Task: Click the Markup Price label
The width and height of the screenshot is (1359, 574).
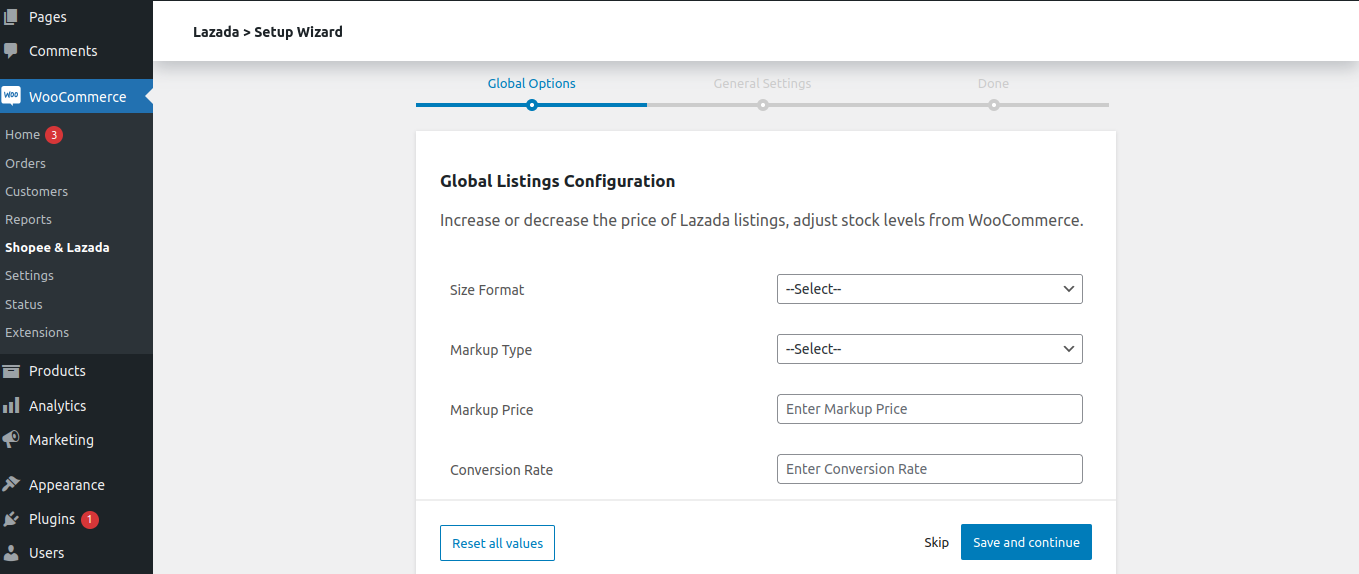Action: coord(492,410)
